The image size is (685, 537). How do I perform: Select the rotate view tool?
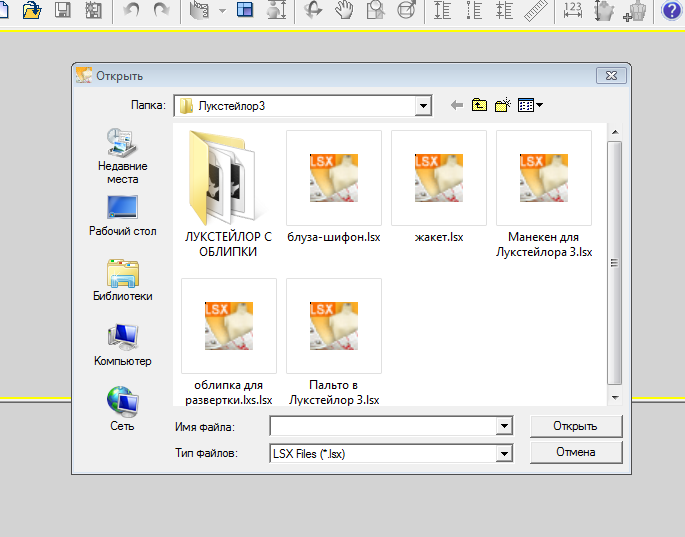click(x=313, y=10)
